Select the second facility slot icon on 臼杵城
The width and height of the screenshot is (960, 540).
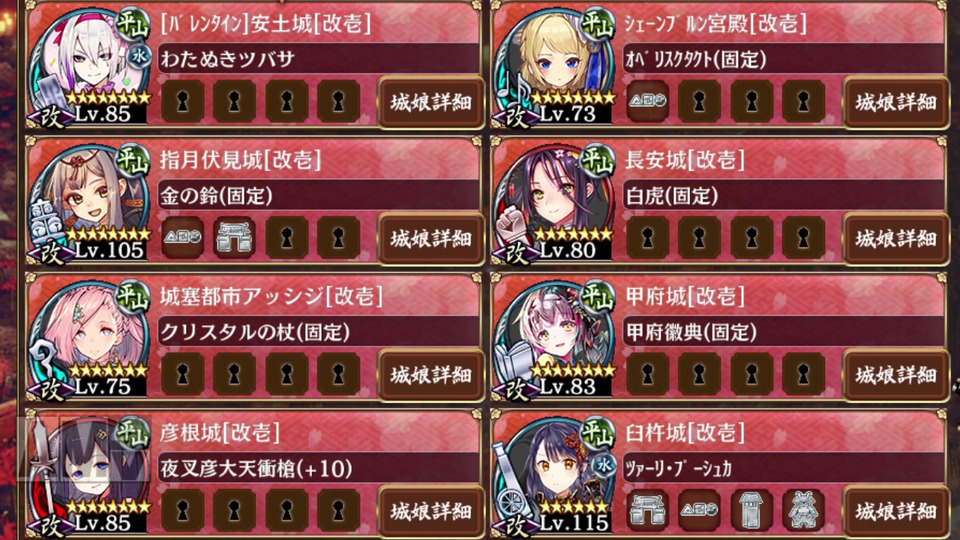tap(699, 510)
